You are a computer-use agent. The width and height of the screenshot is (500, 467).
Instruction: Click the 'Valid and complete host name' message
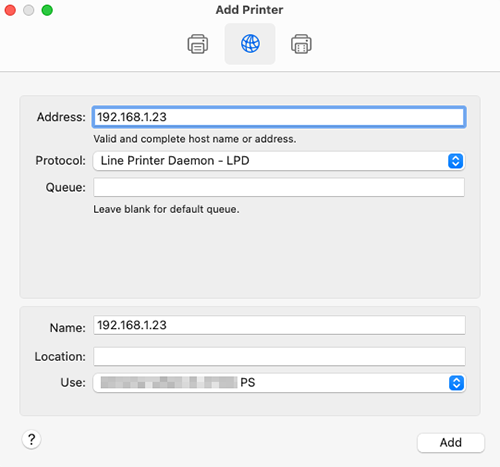(x=195, y=139)
